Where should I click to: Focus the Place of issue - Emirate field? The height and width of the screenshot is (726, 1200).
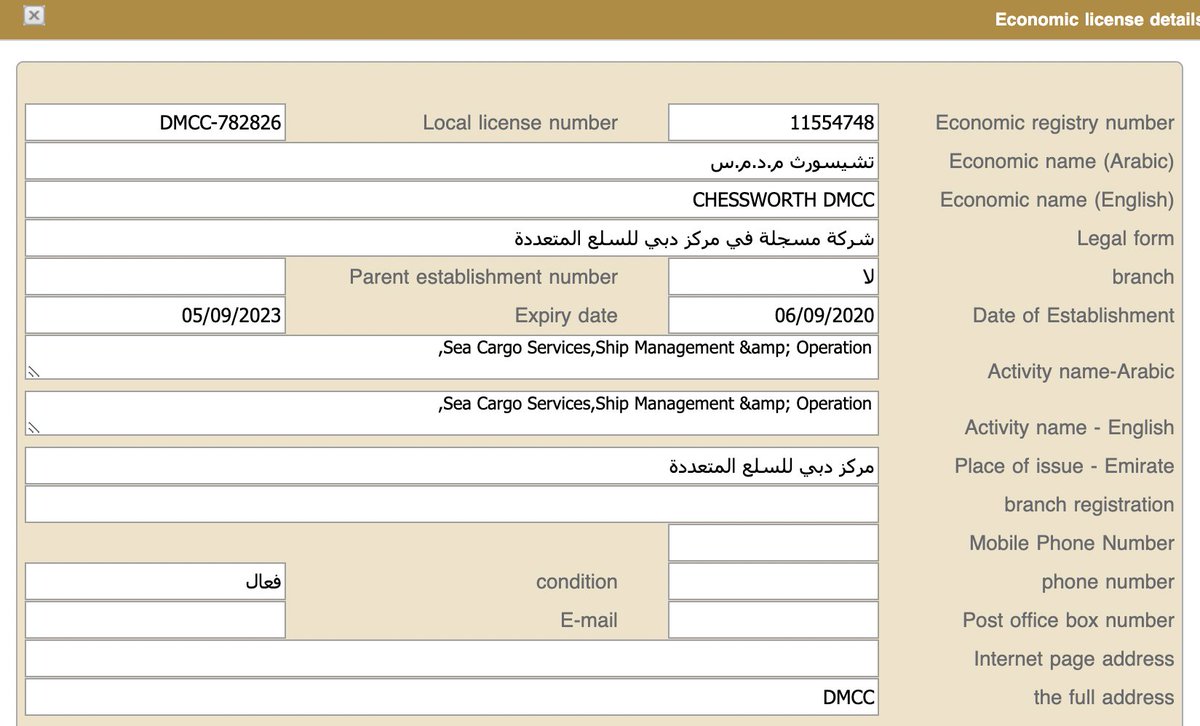pyautogui.click(x=452, y=466)
